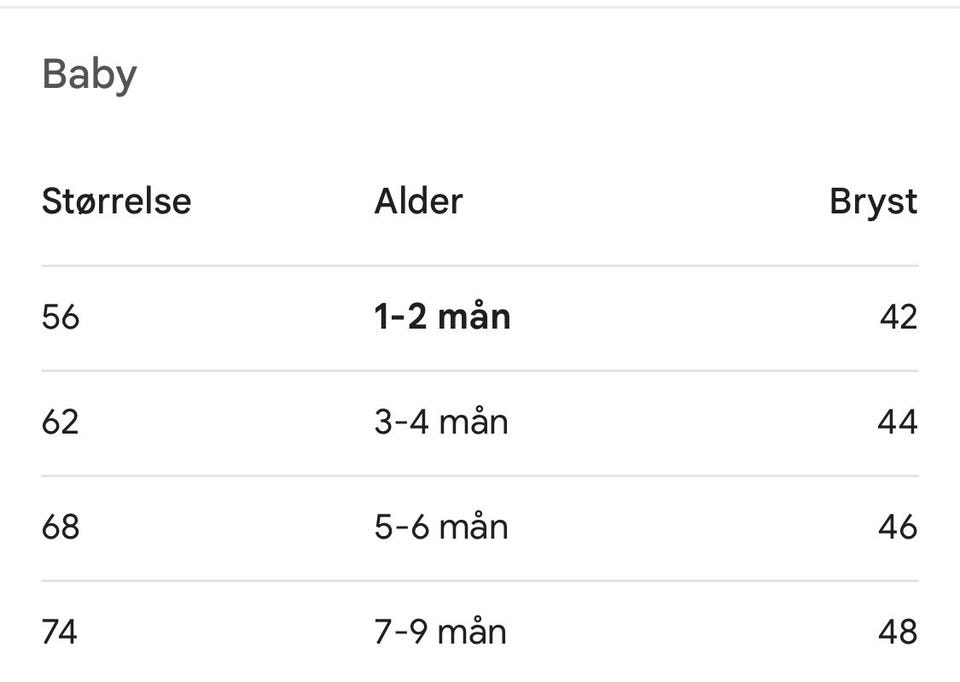Select size 62 in the table
The image size is (960, 682).
[60, 422]
